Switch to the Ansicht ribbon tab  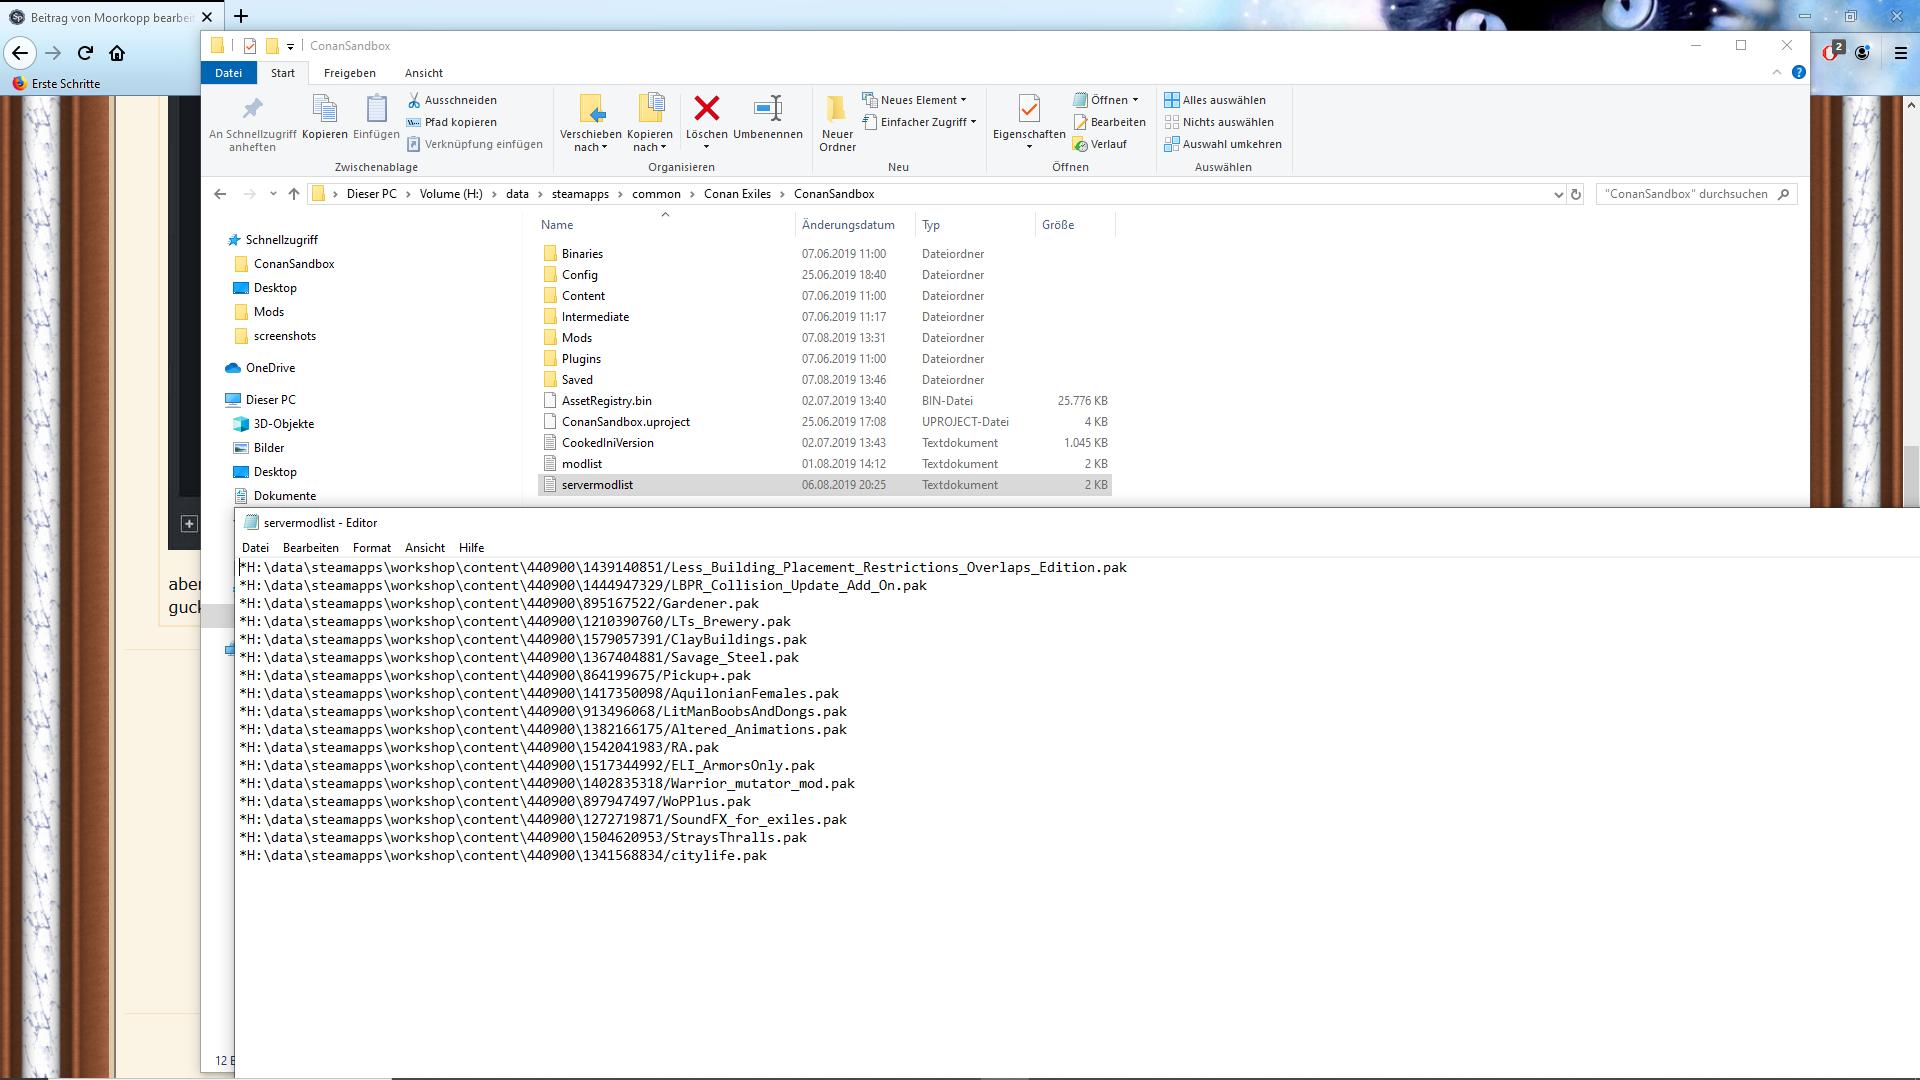tap(424, 72)
